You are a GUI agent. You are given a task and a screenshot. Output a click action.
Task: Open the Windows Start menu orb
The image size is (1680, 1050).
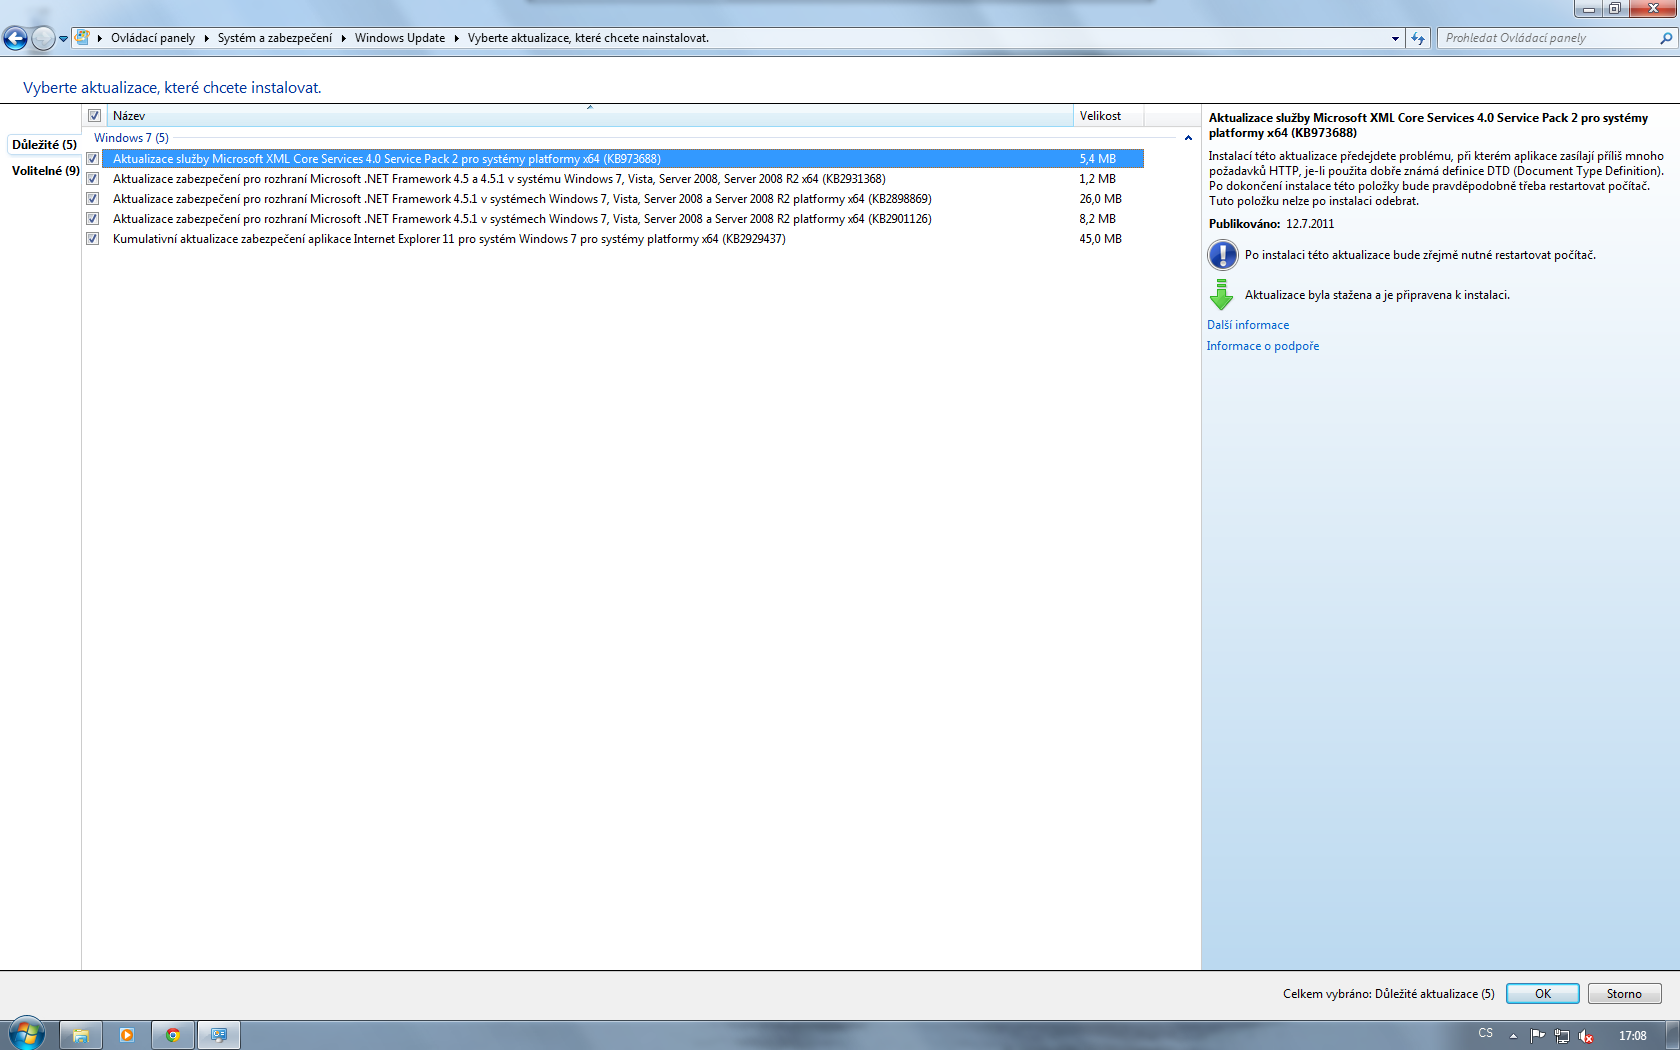(27, 1034)
